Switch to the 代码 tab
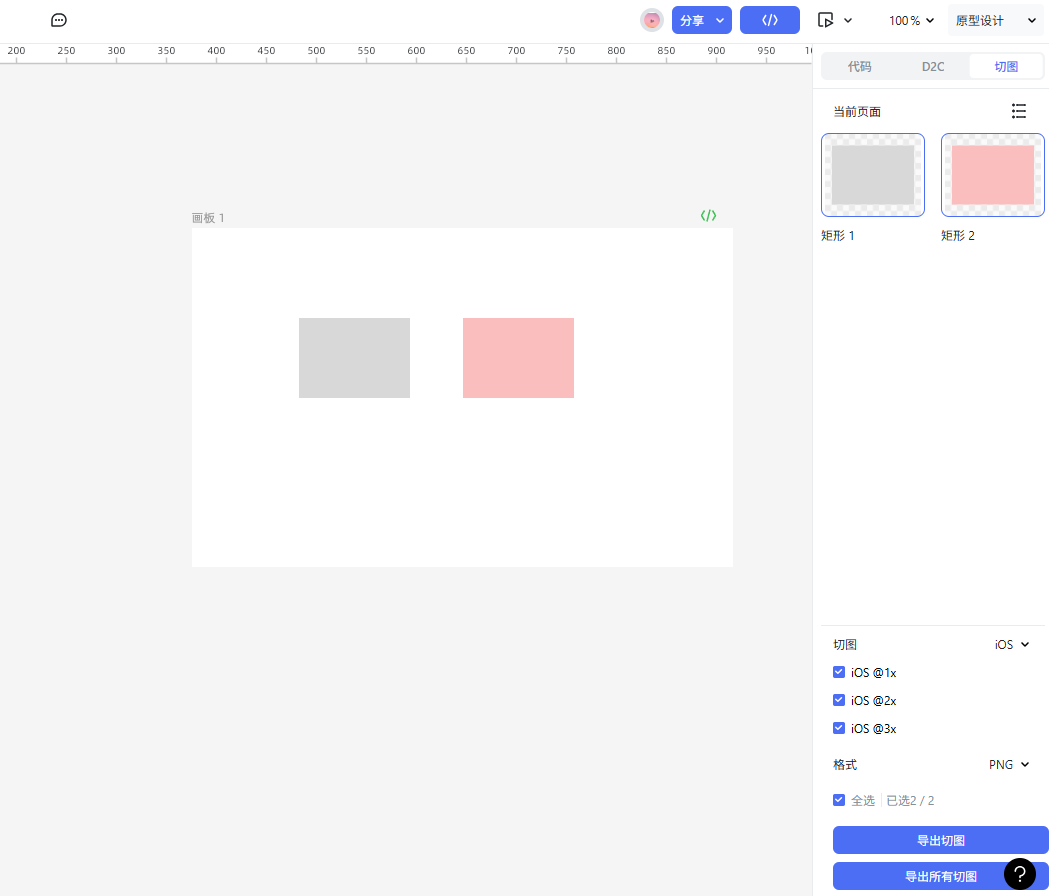 click(859, 66)
